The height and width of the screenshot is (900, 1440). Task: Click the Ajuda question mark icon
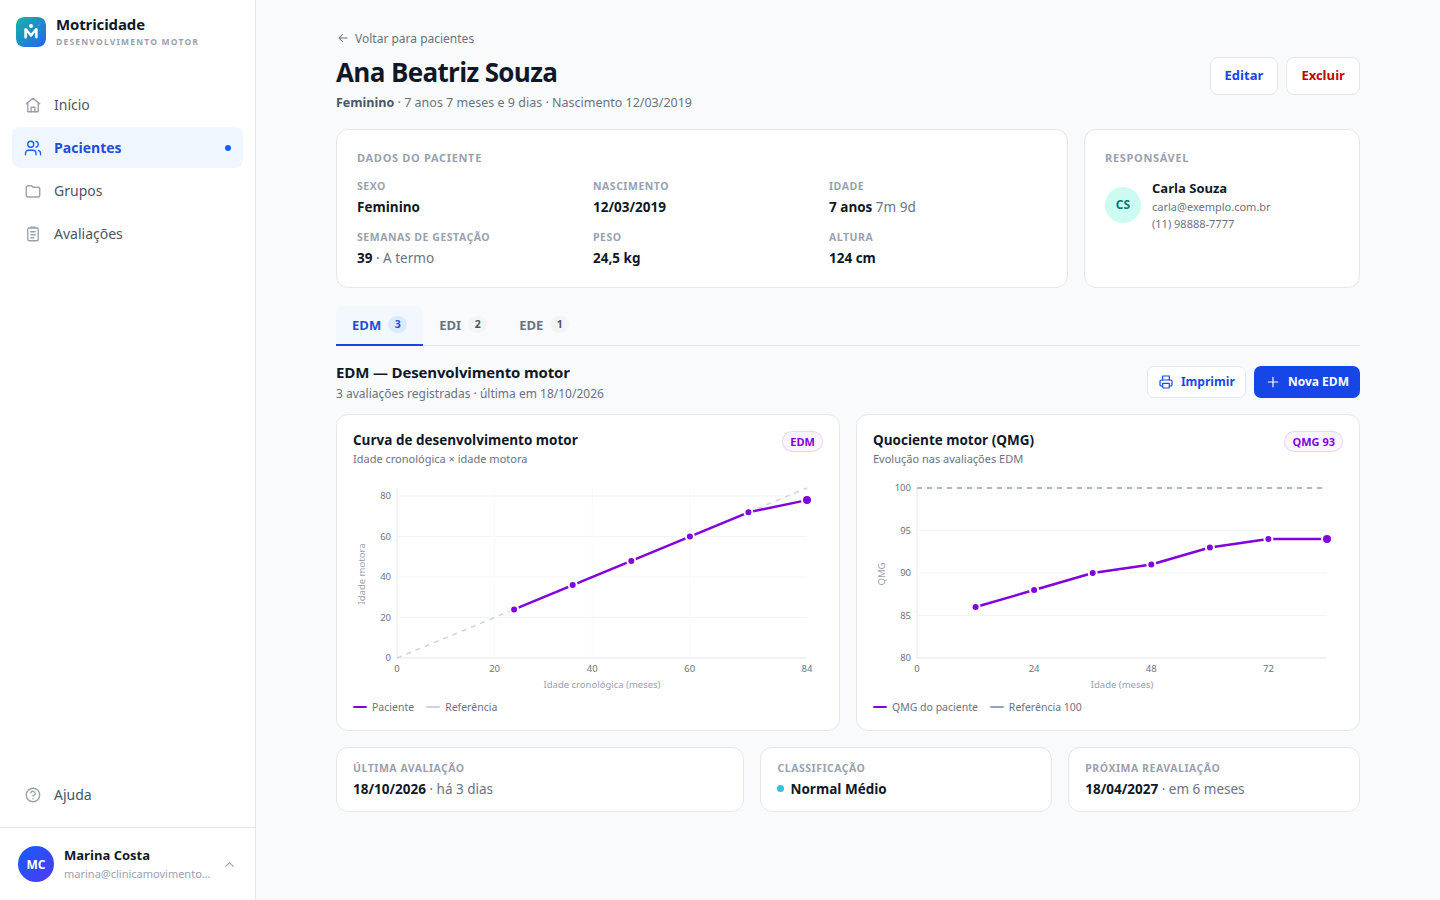tap(33, 795)
